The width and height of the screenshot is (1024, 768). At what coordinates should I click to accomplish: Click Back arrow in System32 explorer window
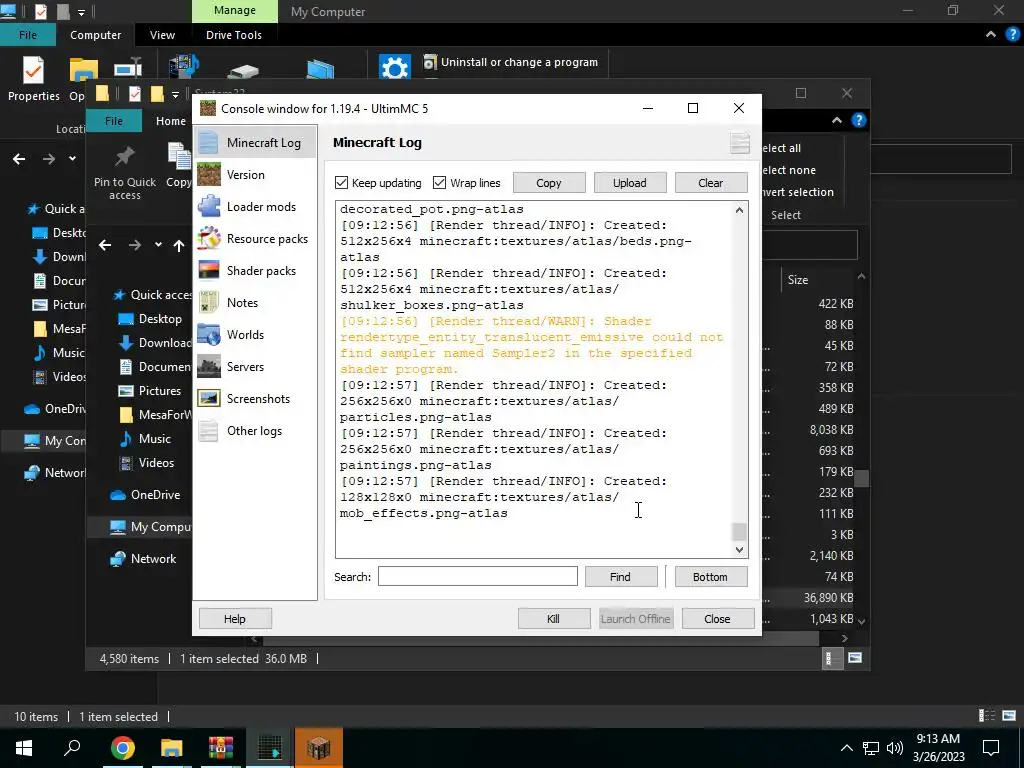click(105, 246)
